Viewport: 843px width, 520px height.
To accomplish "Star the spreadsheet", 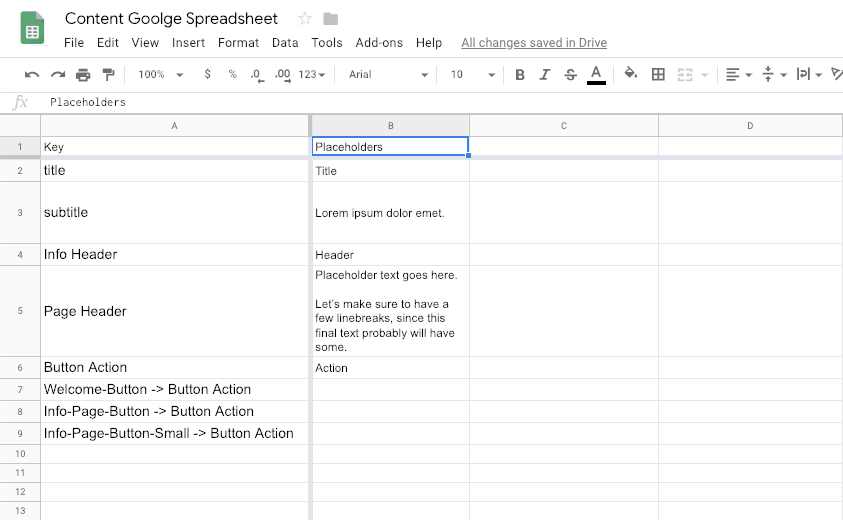I will [x=305, y=19].
